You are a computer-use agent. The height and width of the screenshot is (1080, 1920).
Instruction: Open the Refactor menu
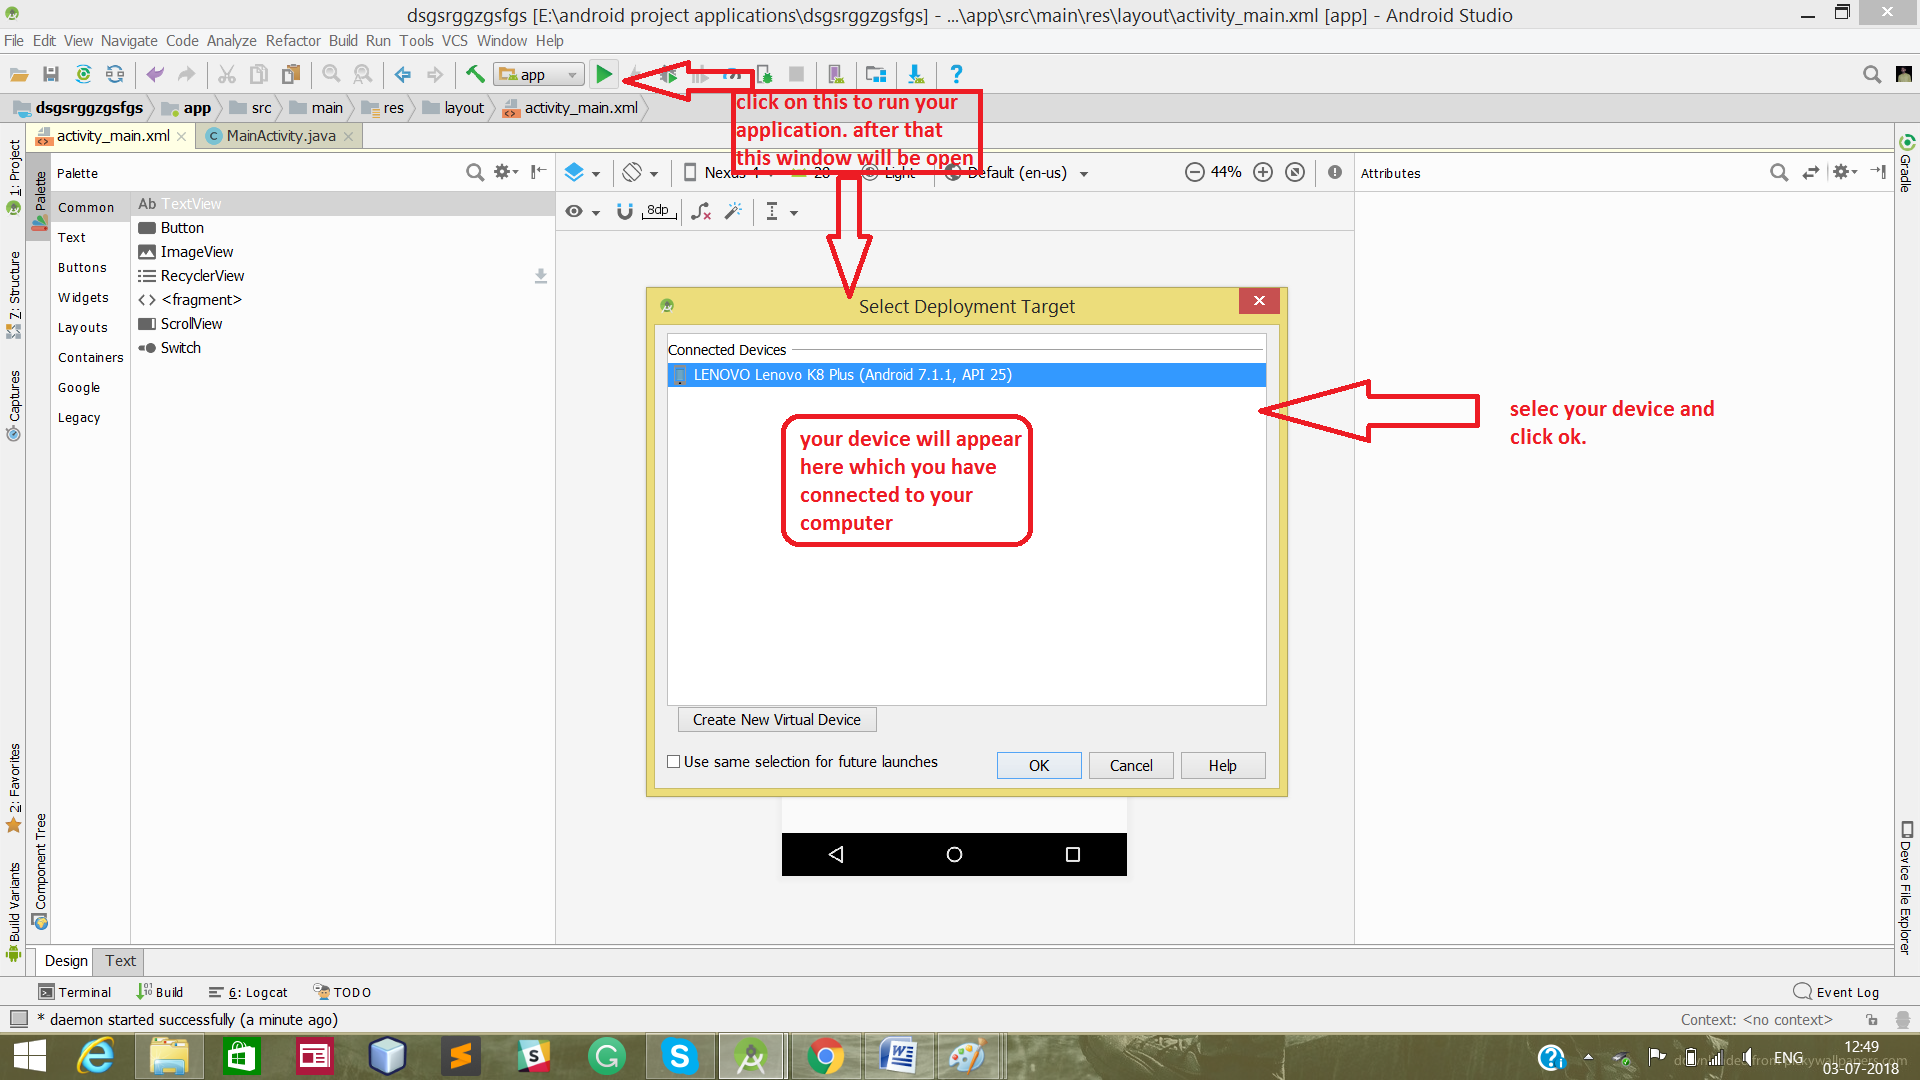pos(293,41)
